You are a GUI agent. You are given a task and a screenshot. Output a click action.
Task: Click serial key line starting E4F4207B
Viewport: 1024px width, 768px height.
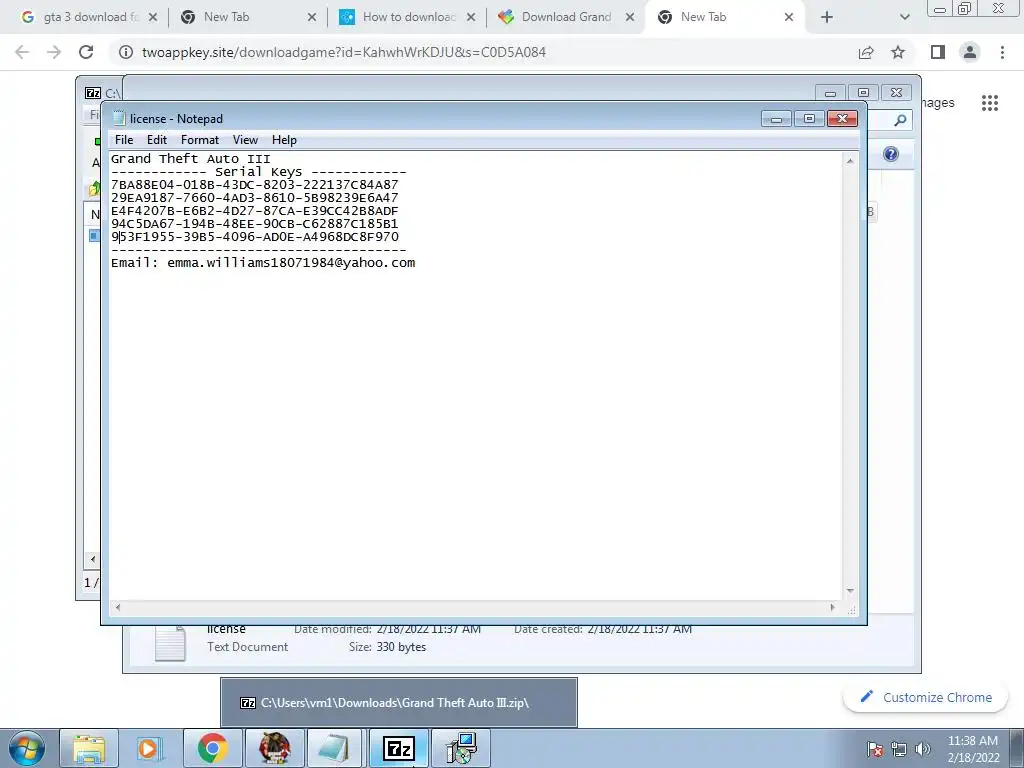point(255,211)
